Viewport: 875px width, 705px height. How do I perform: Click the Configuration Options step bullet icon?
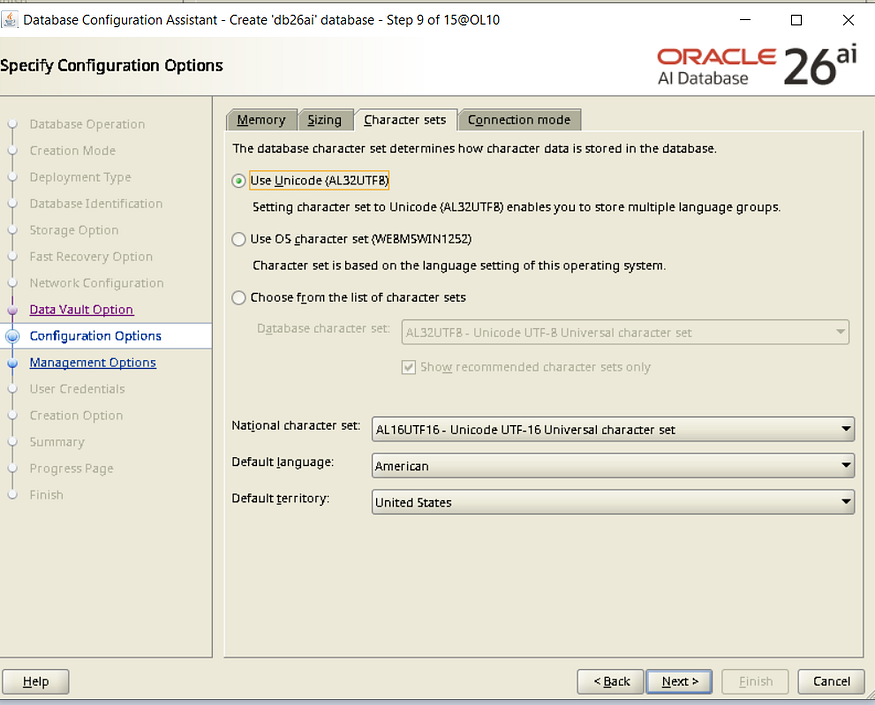(12, 336)
